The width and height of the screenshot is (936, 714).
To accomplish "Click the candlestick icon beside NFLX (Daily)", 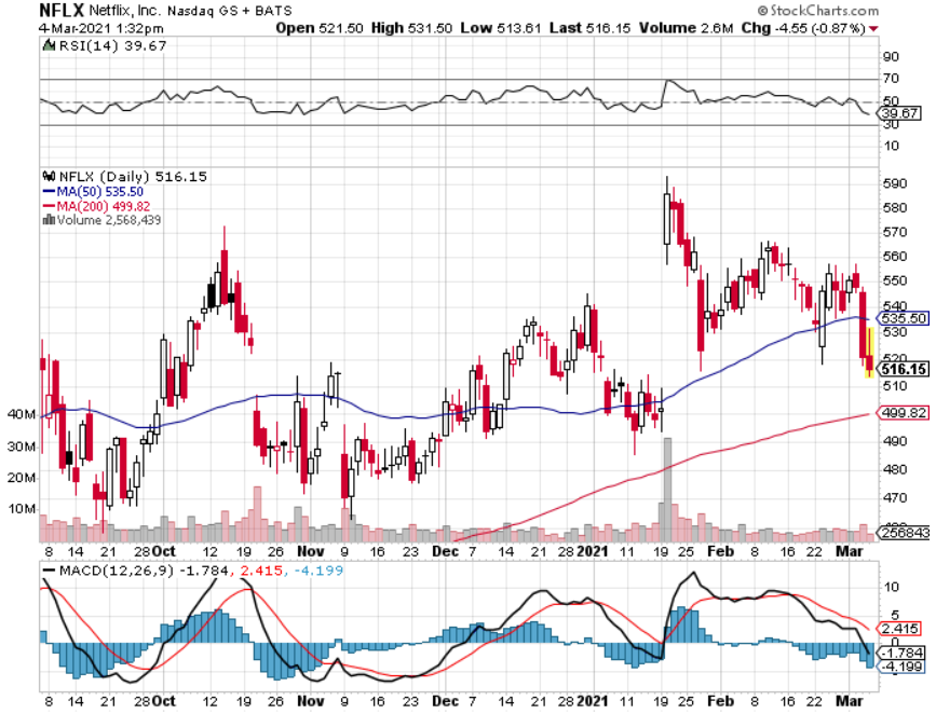I will pyautogui.click(x=49, y=177).
